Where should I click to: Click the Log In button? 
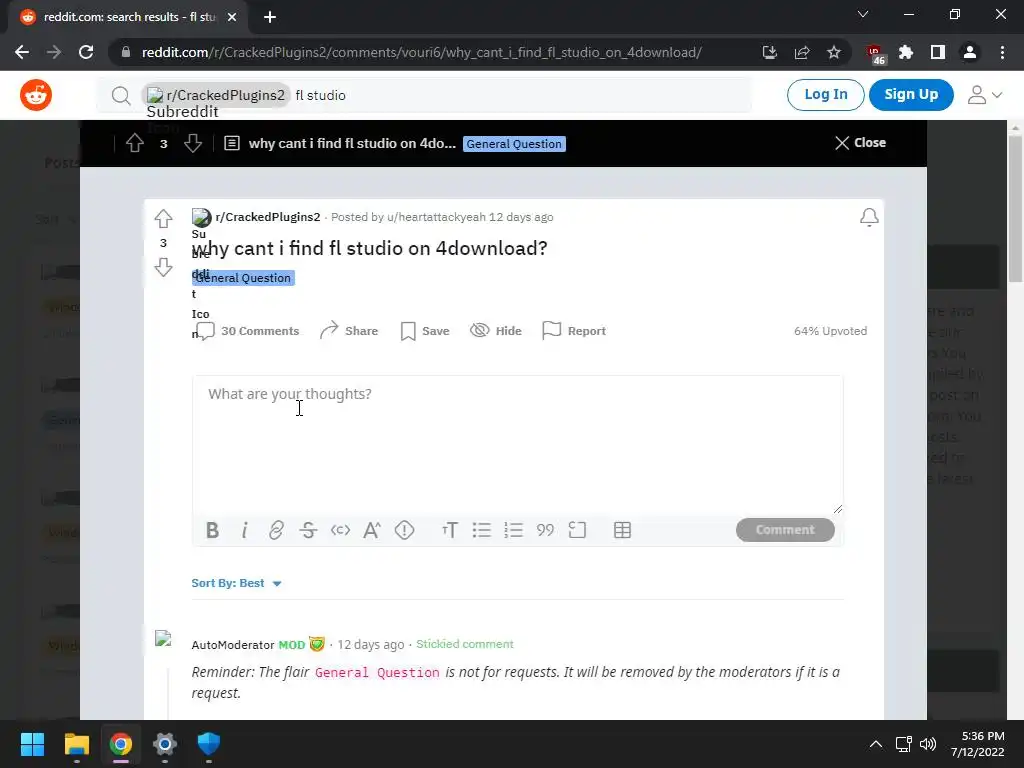825,95
